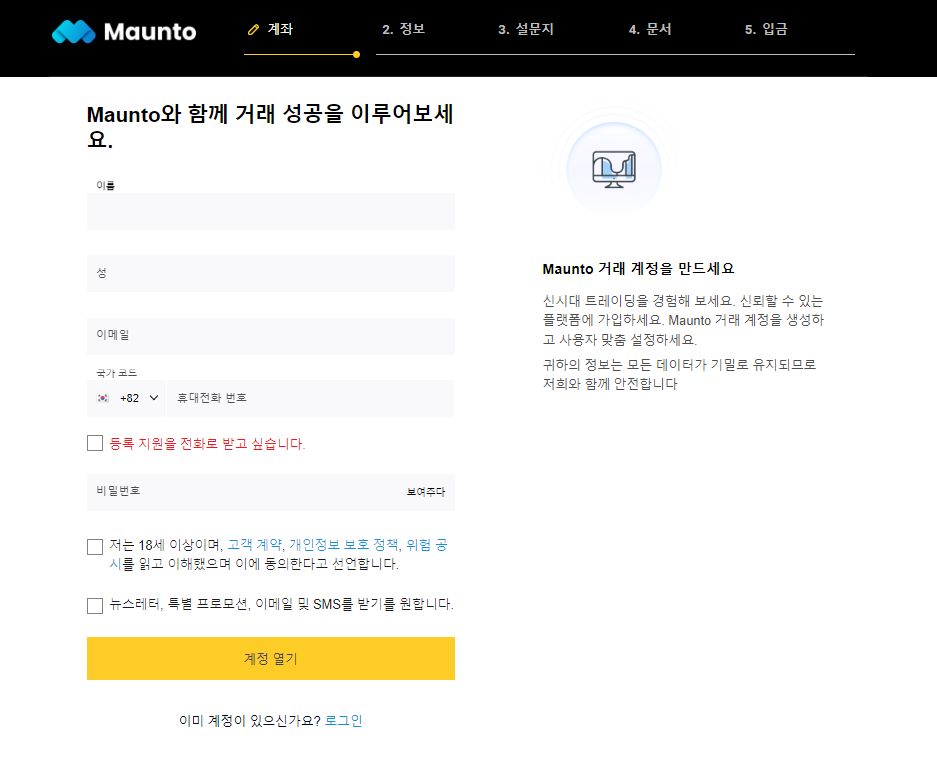Click the South Korea flag icon
937x760 pixels.
point(103,398)
